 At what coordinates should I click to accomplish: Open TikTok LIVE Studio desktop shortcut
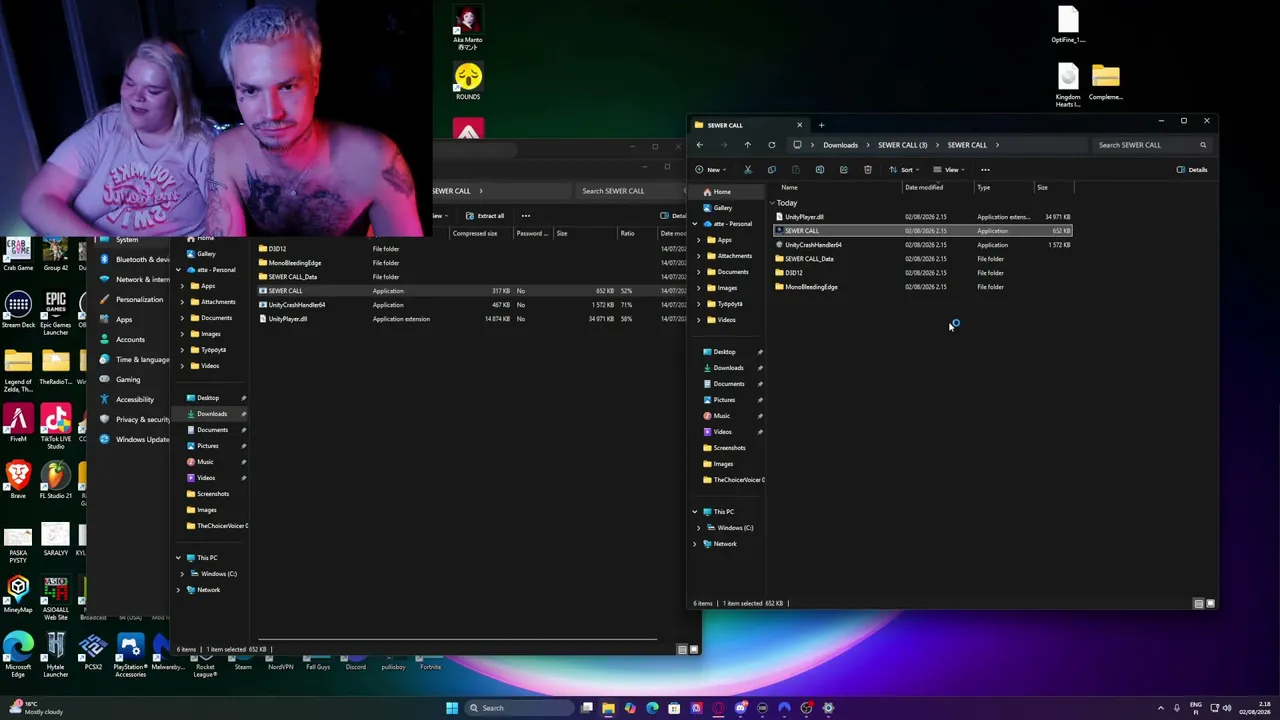click(56, 425)
